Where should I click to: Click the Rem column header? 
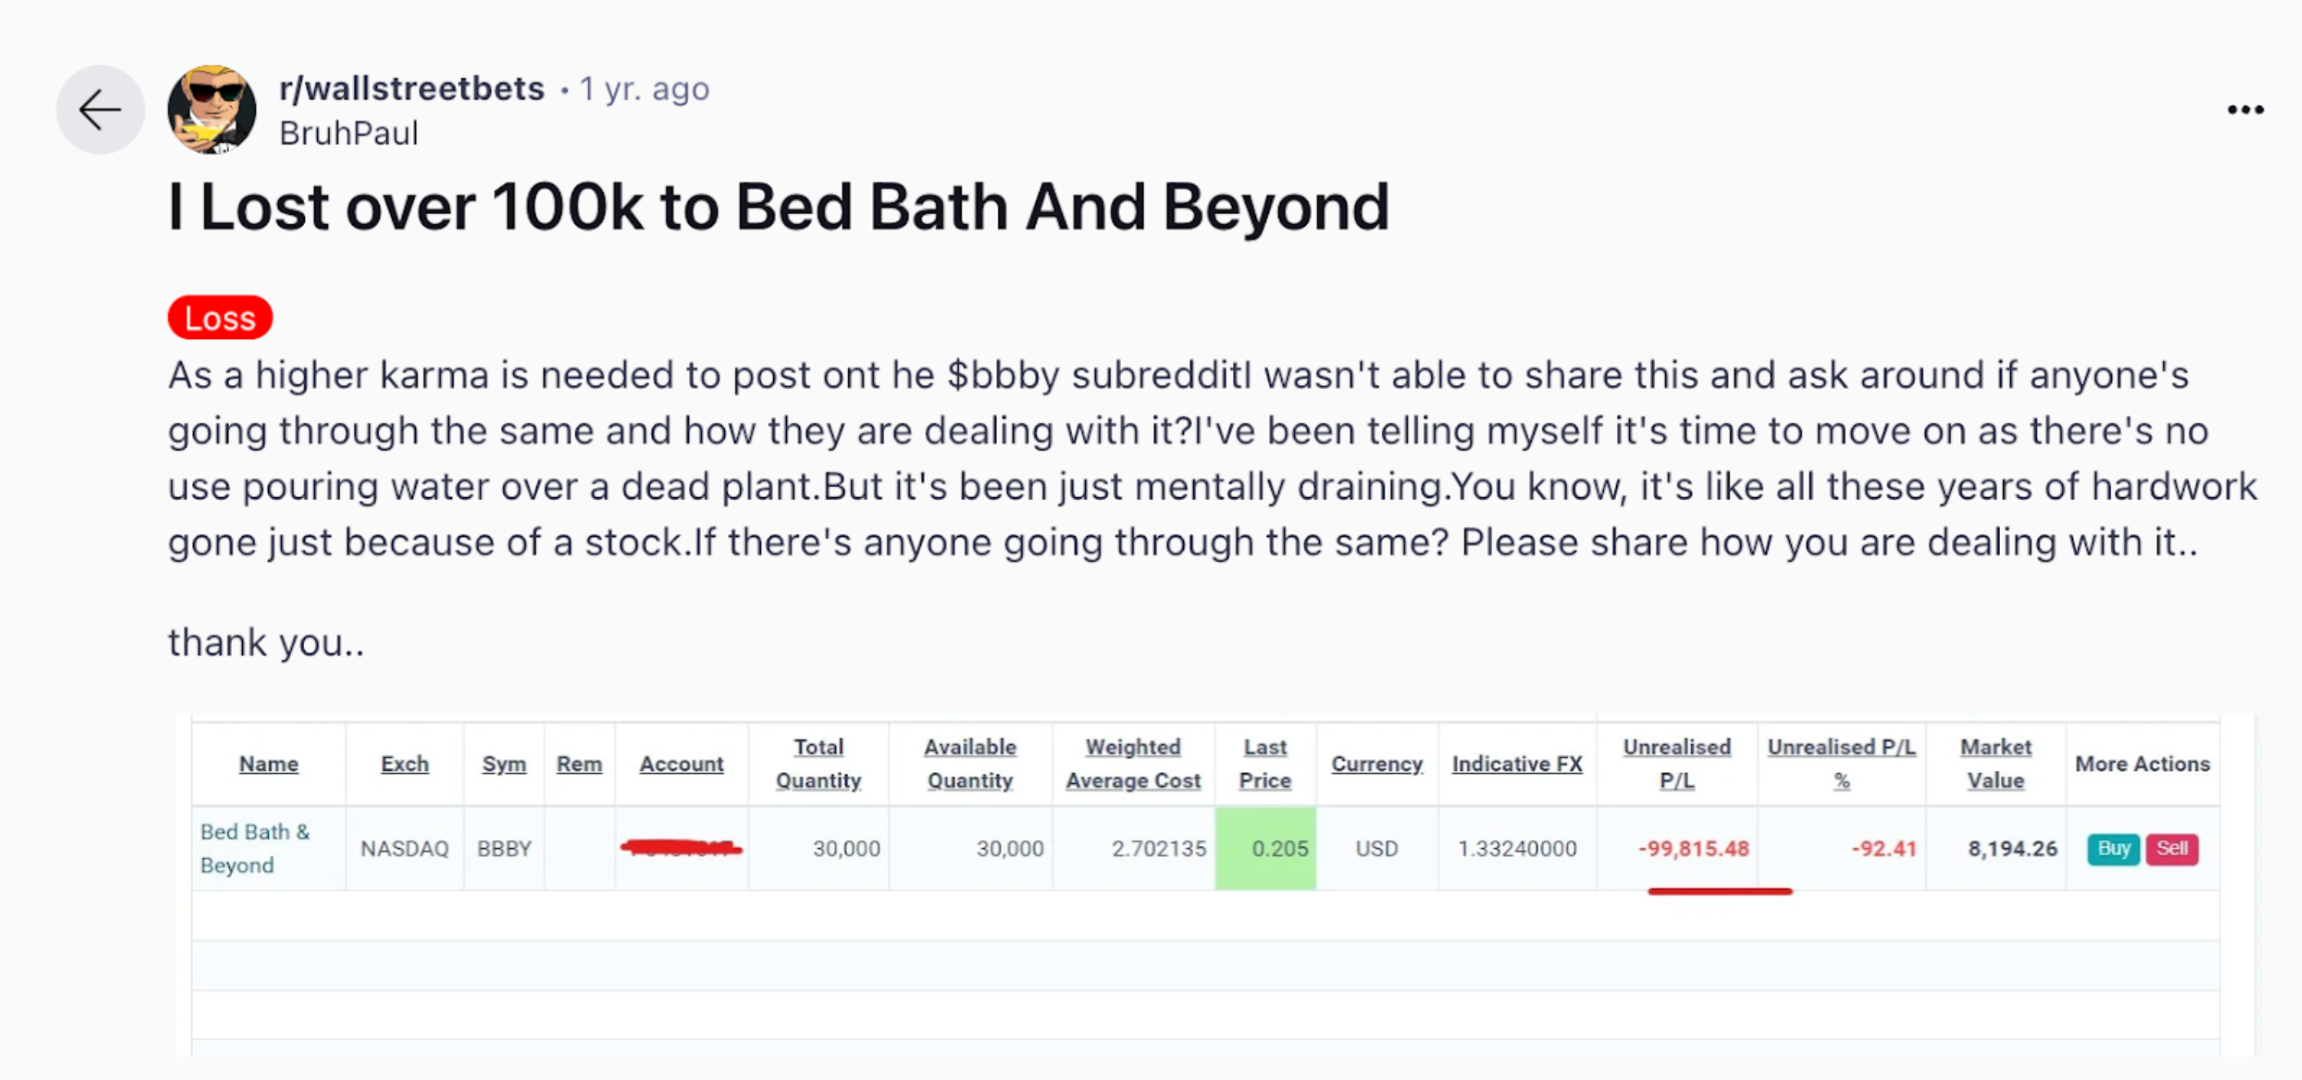579,764
